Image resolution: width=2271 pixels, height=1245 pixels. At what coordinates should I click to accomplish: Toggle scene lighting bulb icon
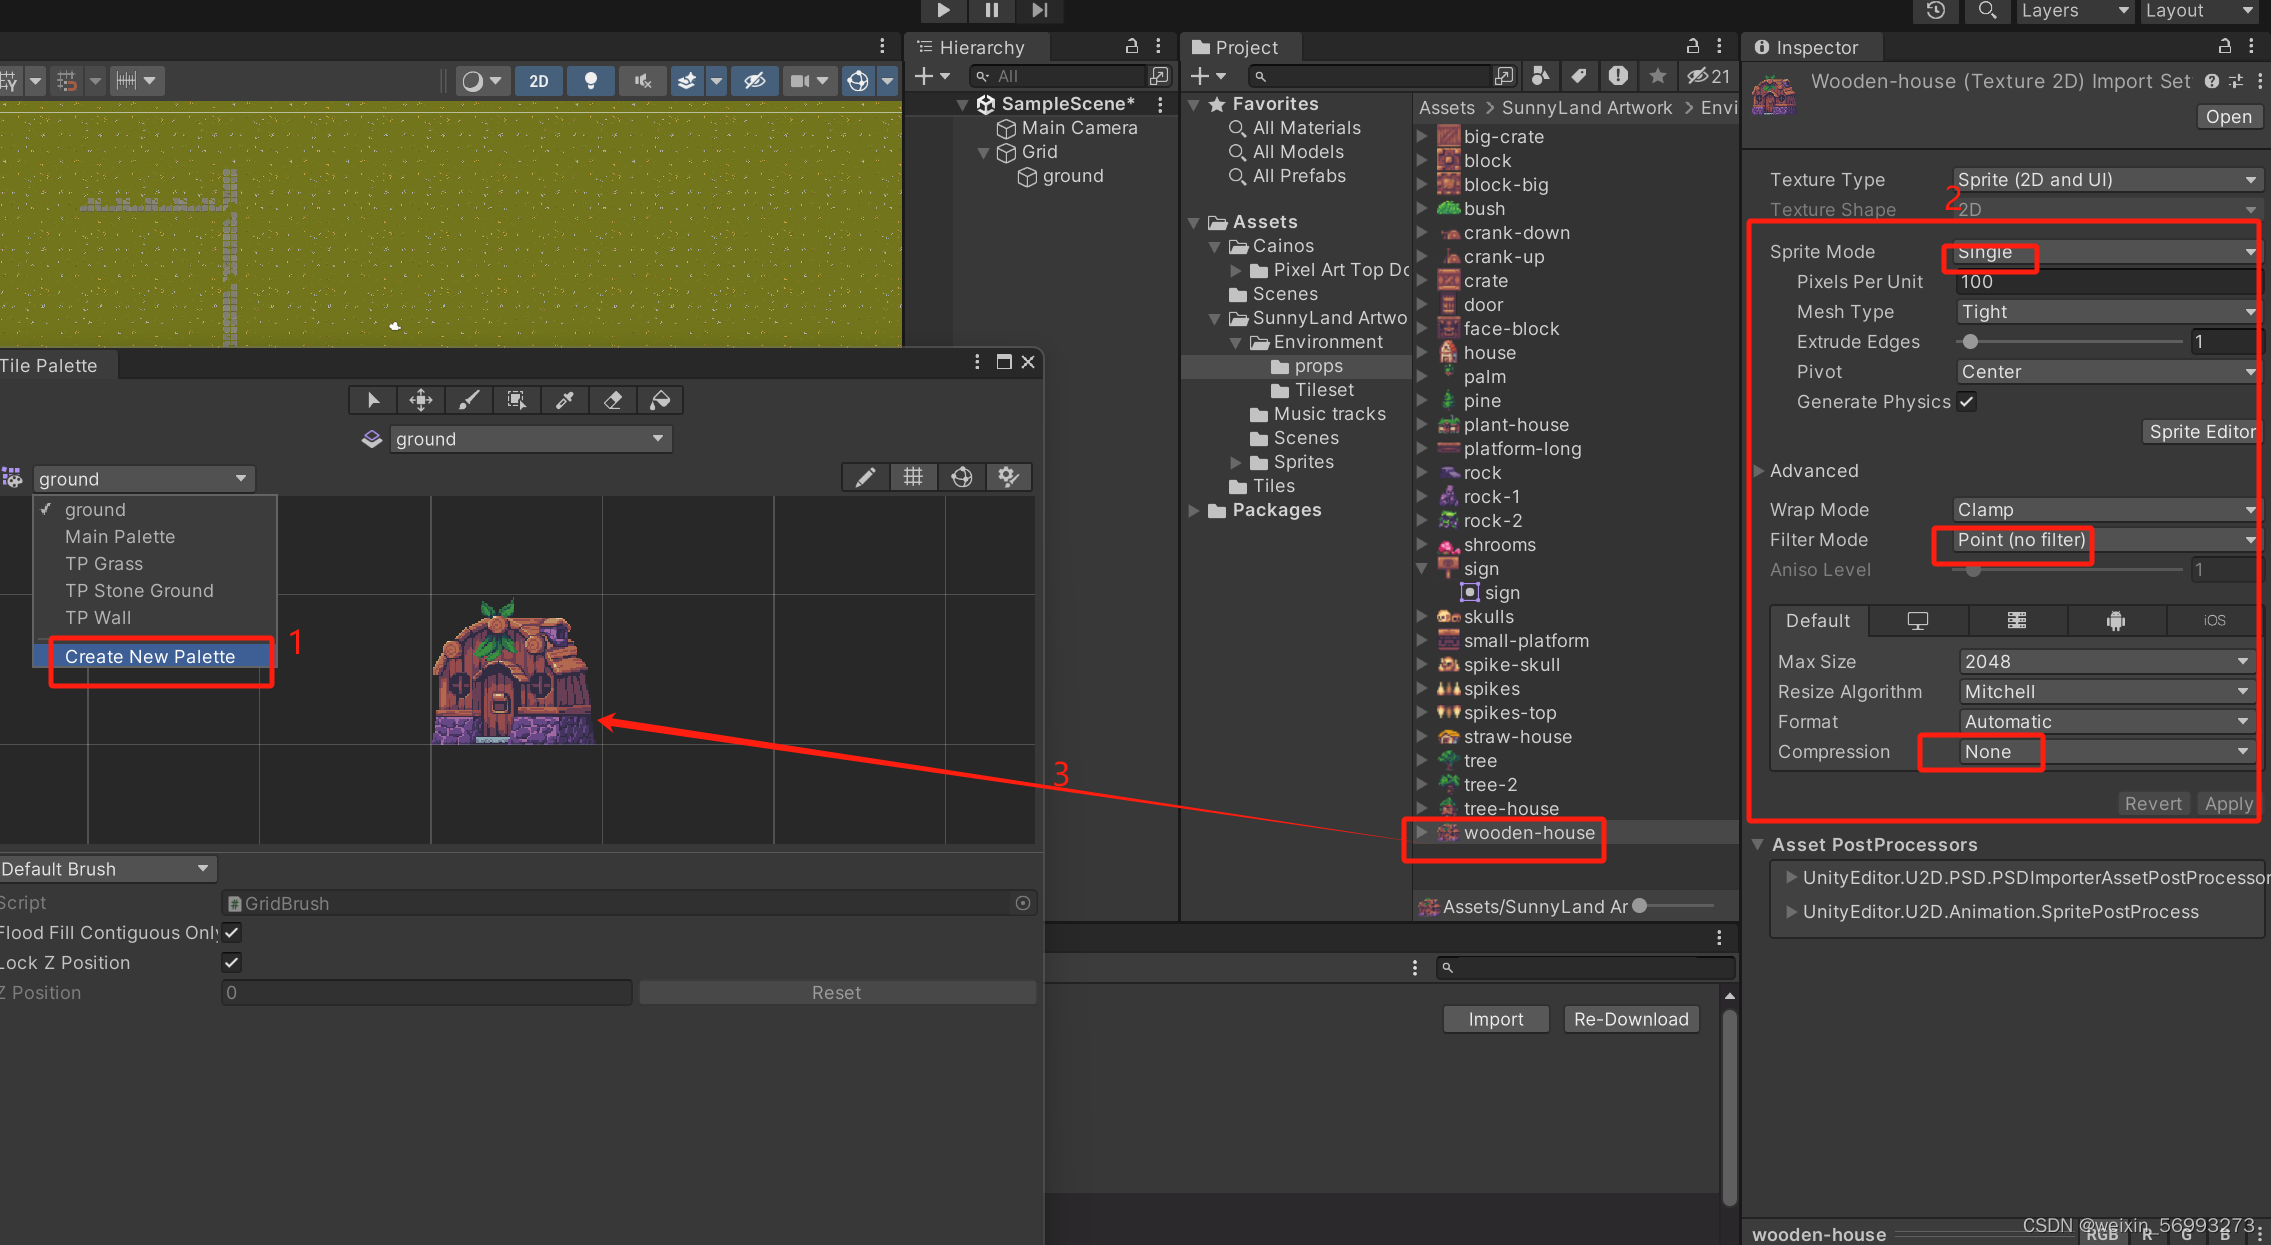(x=590, y=81)
